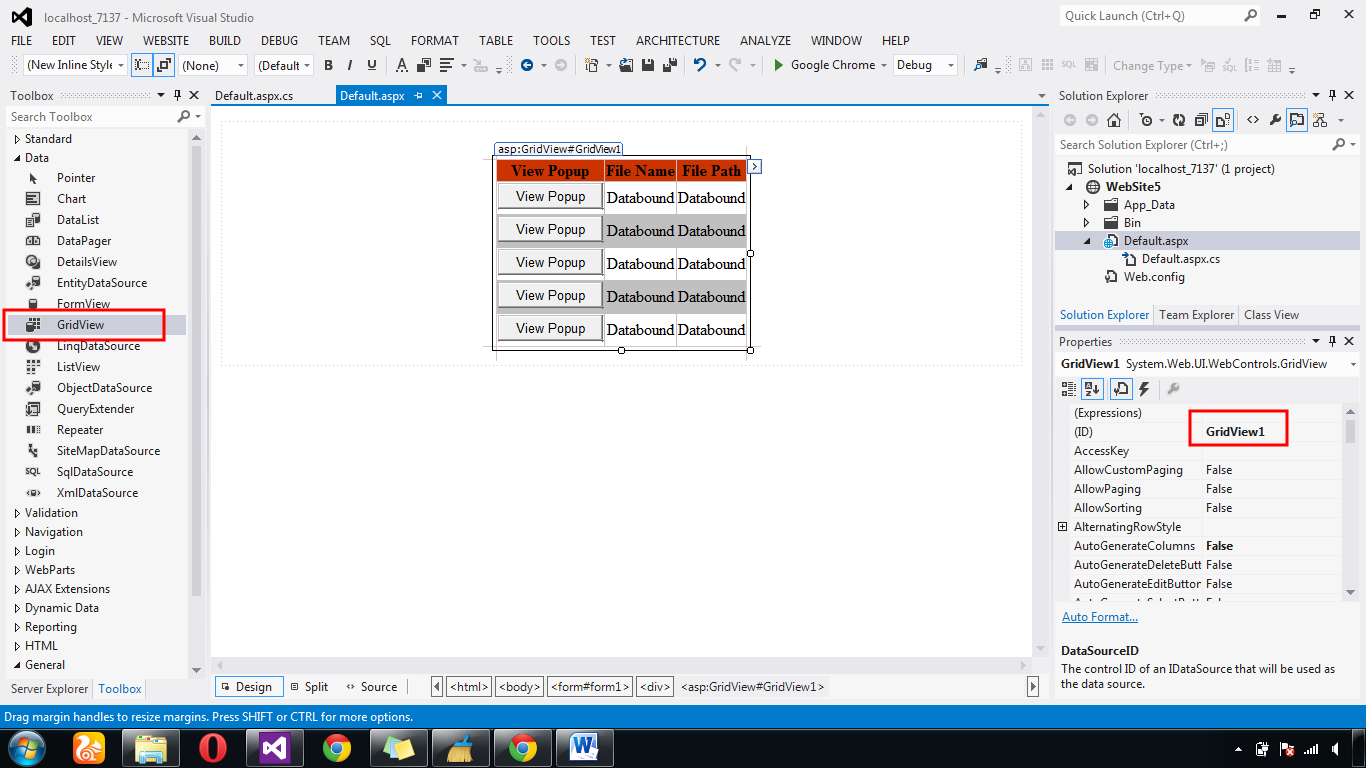Click the <form#form1> breadcrumb tag
The width and height of the screenshot is (1366, 768).
[x=590, y=687]
